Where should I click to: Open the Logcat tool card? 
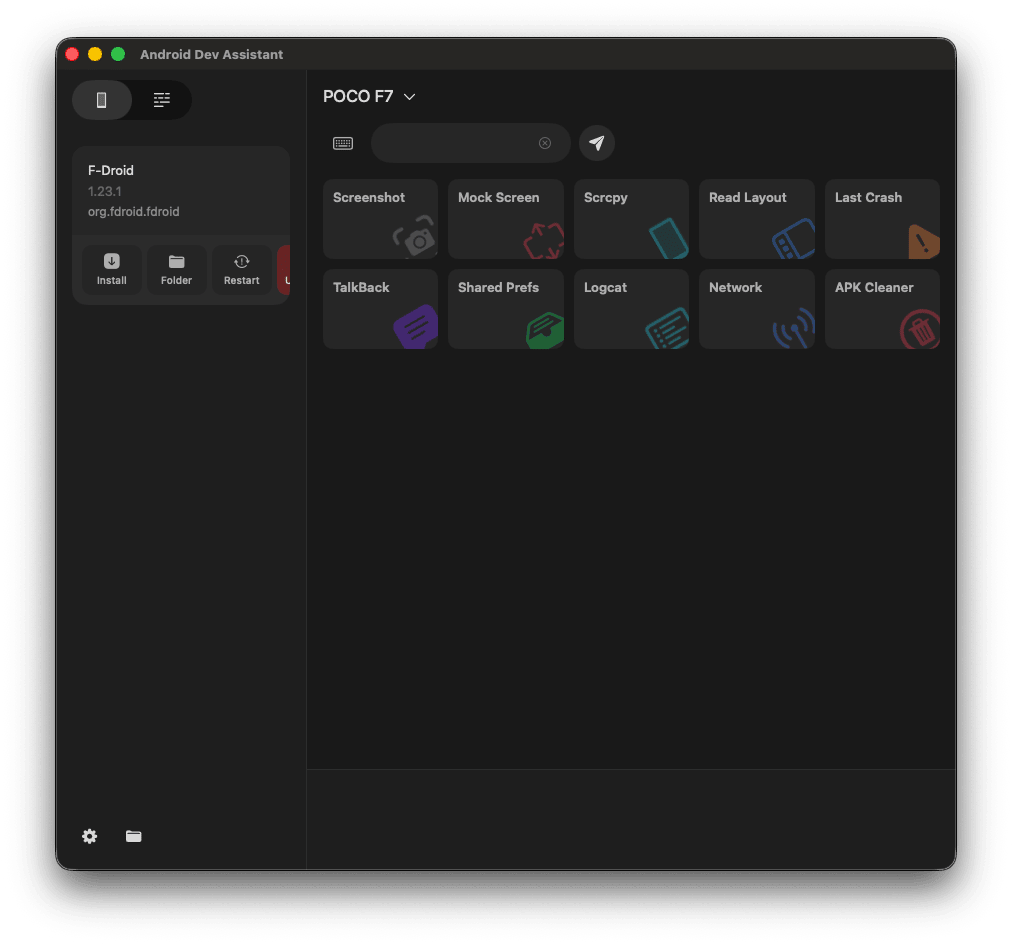pyautogui.click(x=631, y=309)
